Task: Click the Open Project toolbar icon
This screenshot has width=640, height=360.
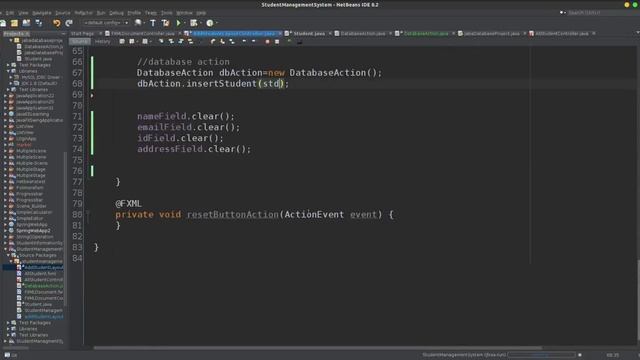Action: (14, 23)
